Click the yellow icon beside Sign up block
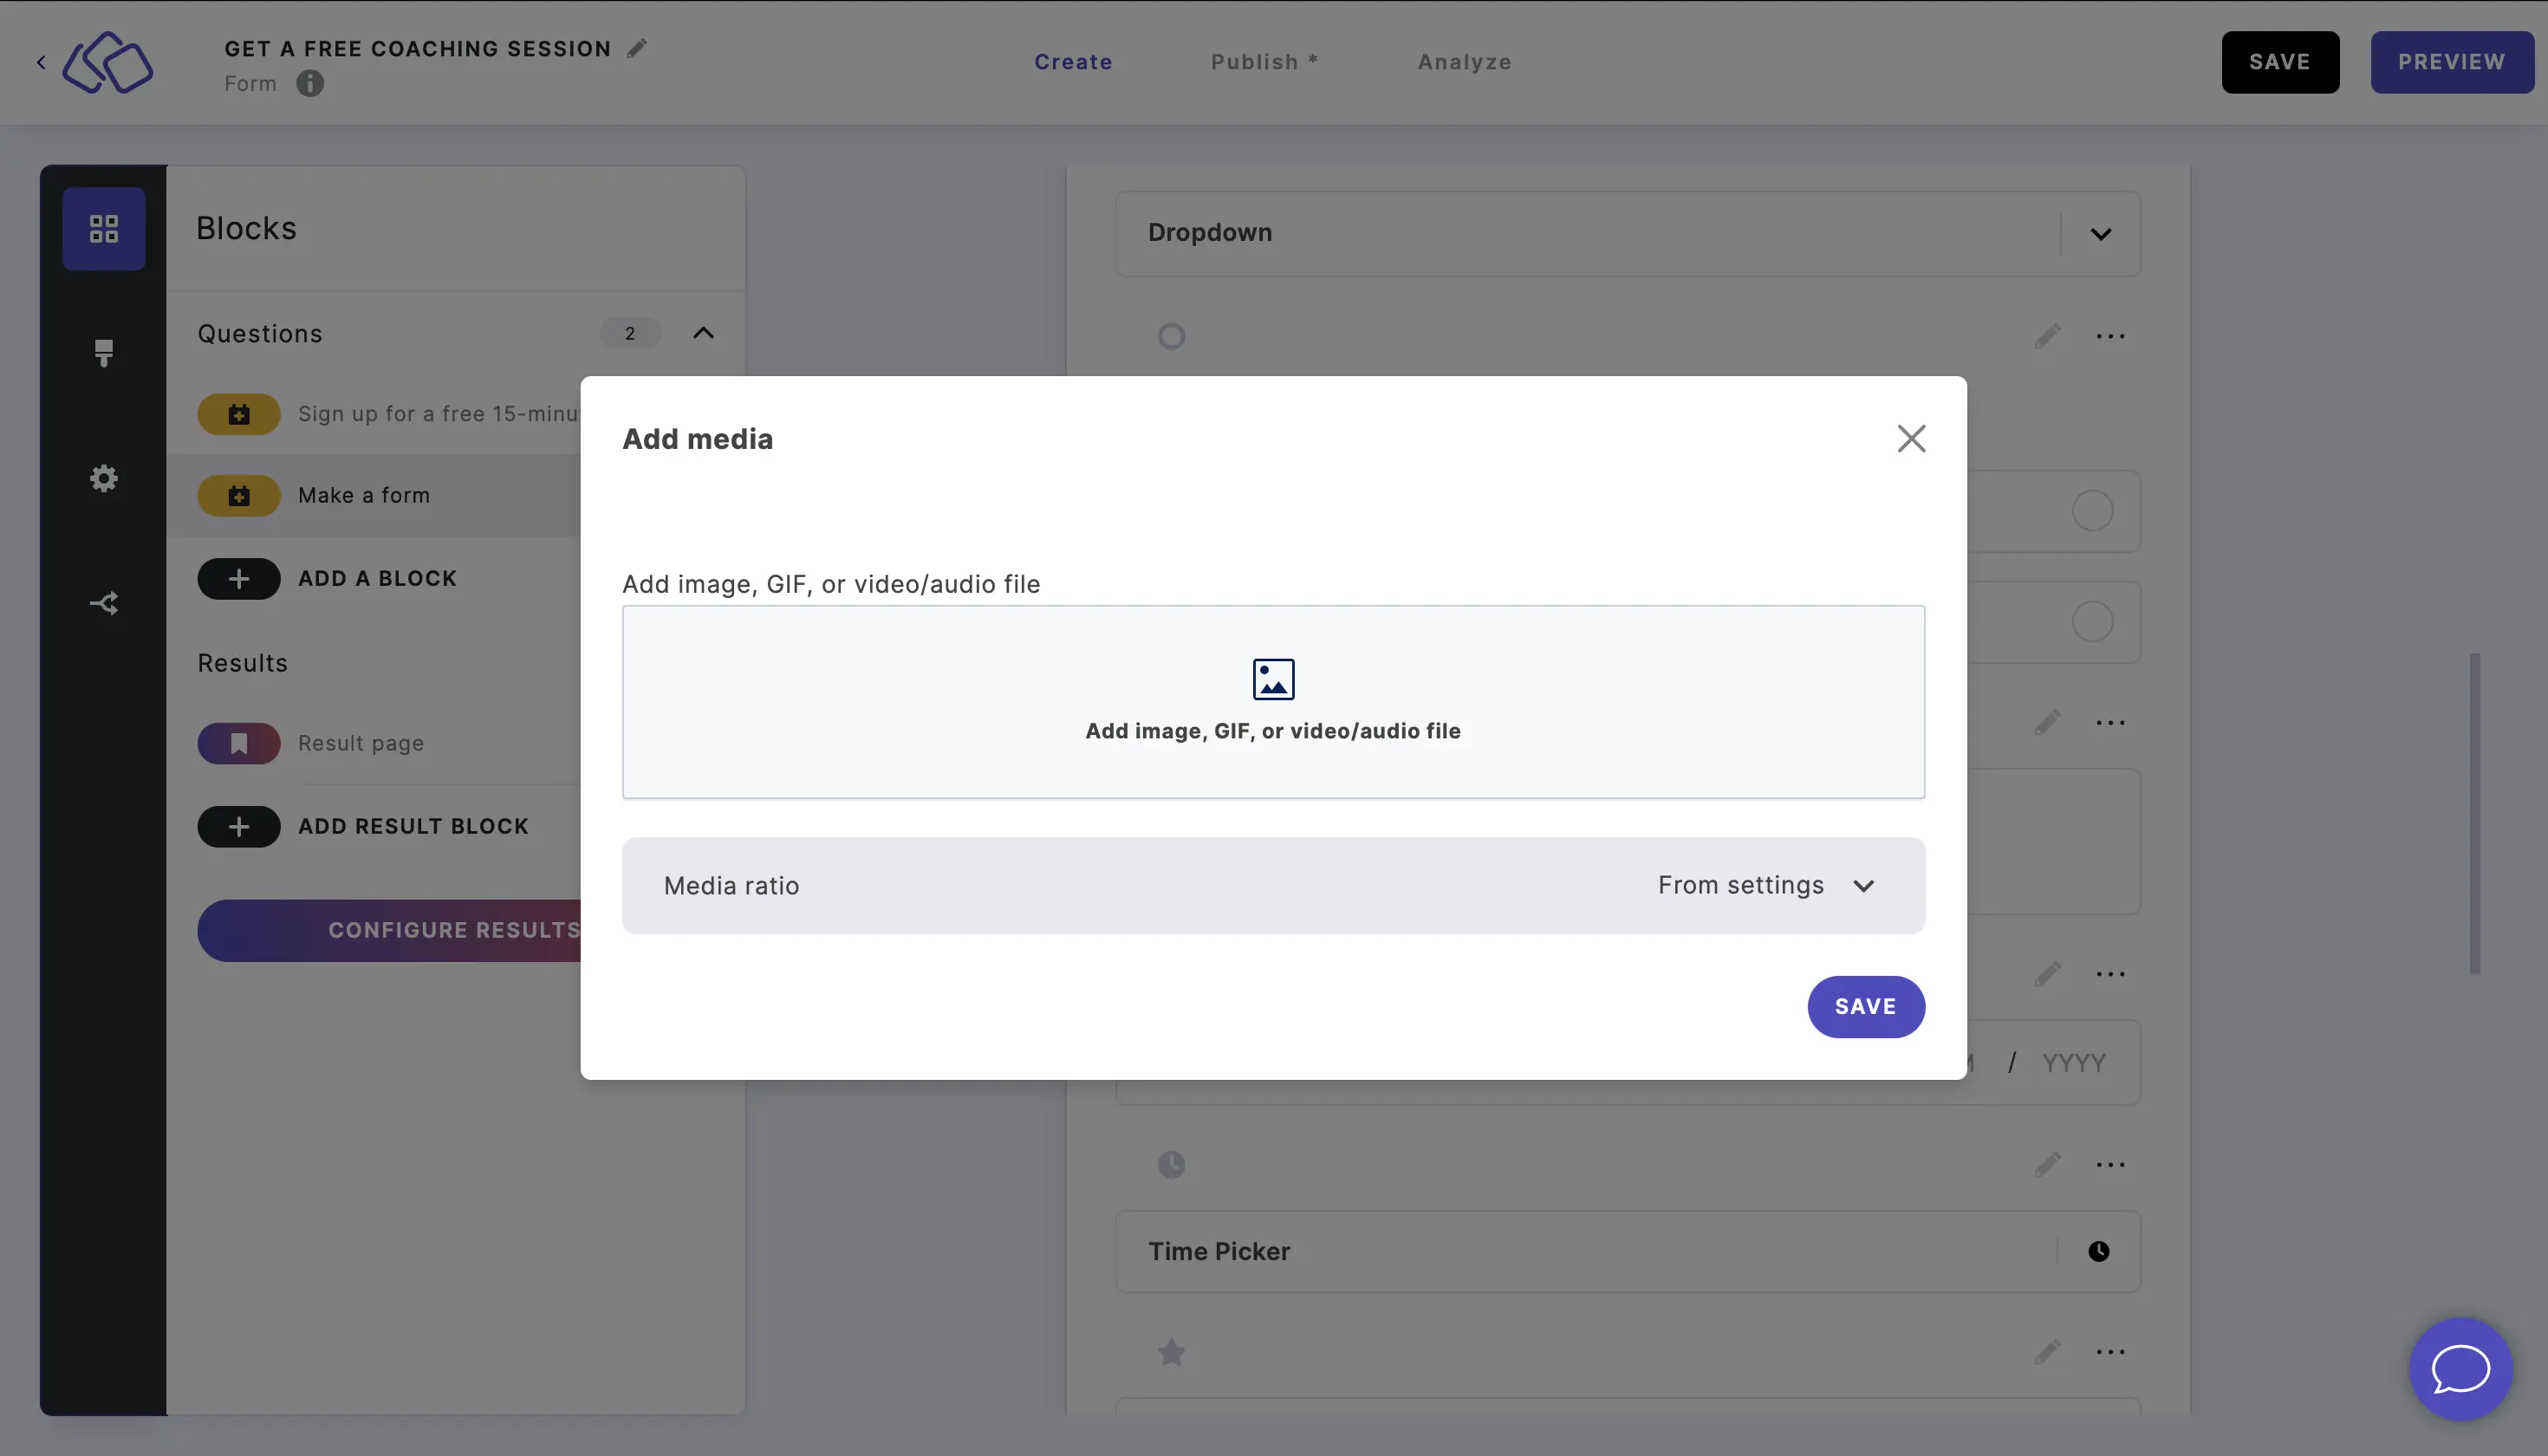This screenshot has height=1456, width=2548. click(239, 414)
